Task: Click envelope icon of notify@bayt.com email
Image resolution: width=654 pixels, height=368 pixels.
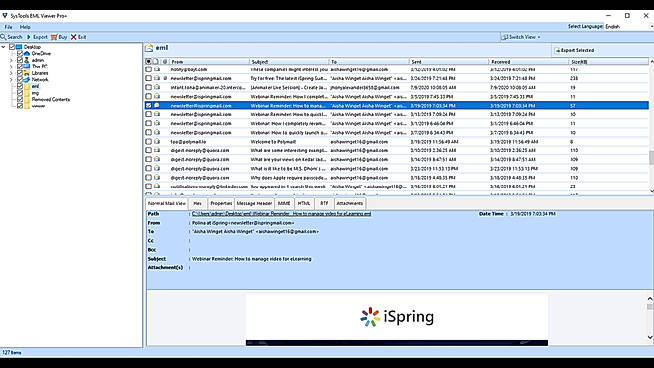Action: (157, 69)
